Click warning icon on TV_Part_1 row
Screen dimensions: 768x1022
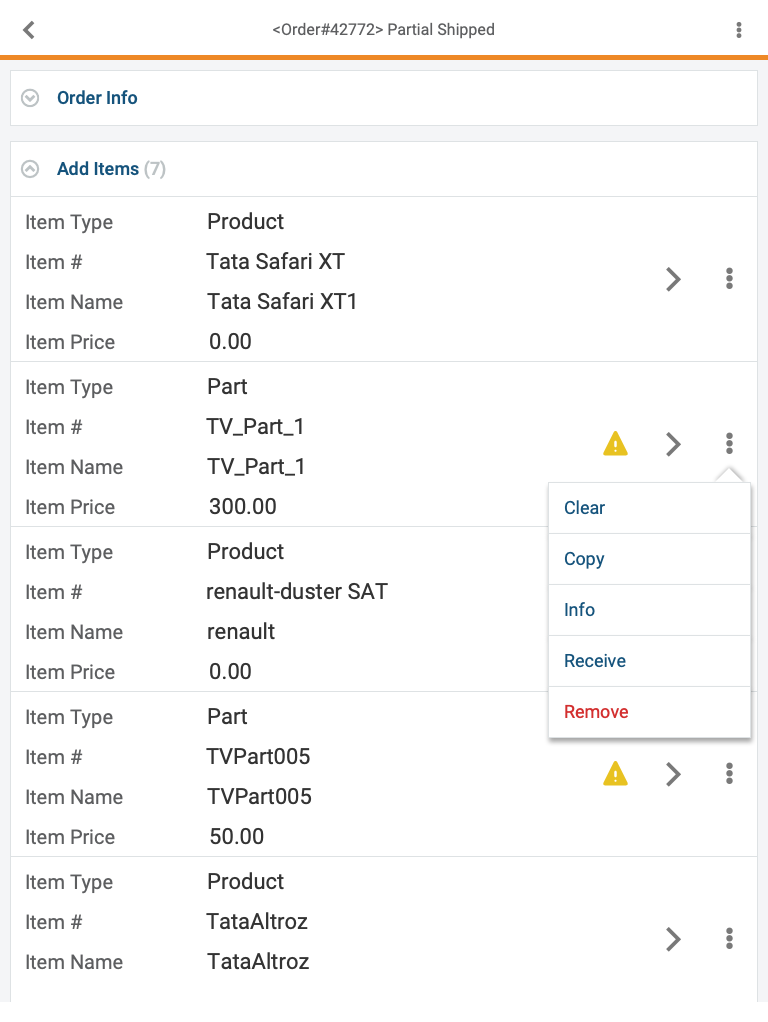615,444
